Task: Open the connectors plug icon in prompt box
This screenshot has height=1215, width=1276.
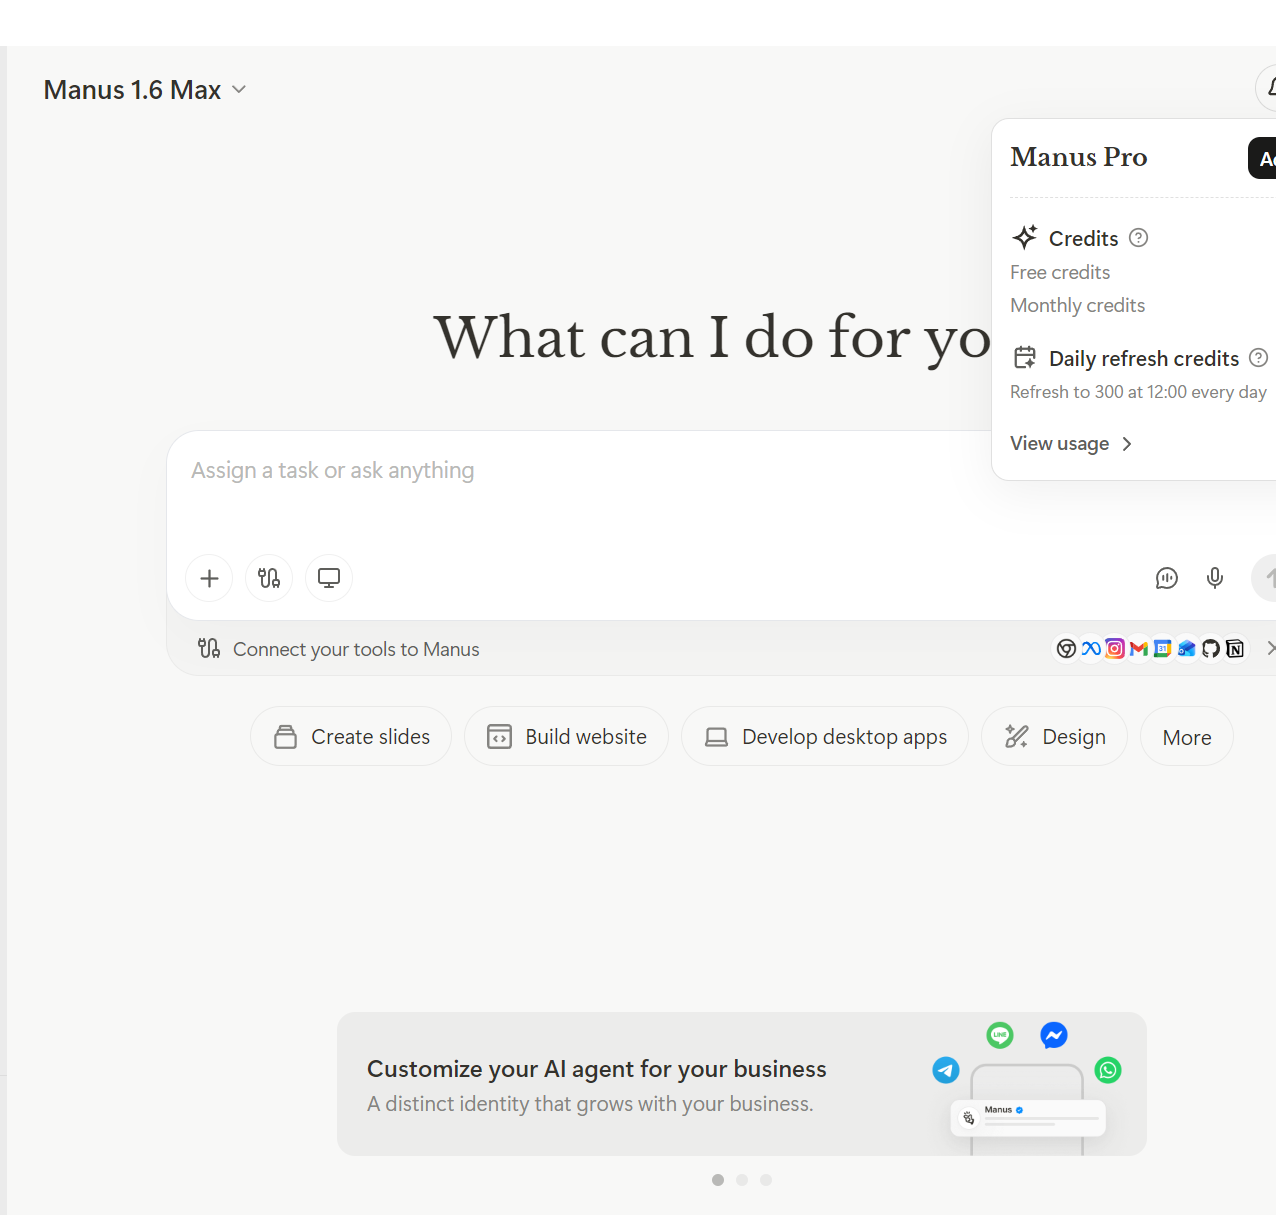Action: pyautogui.click(x=269, y=578)
